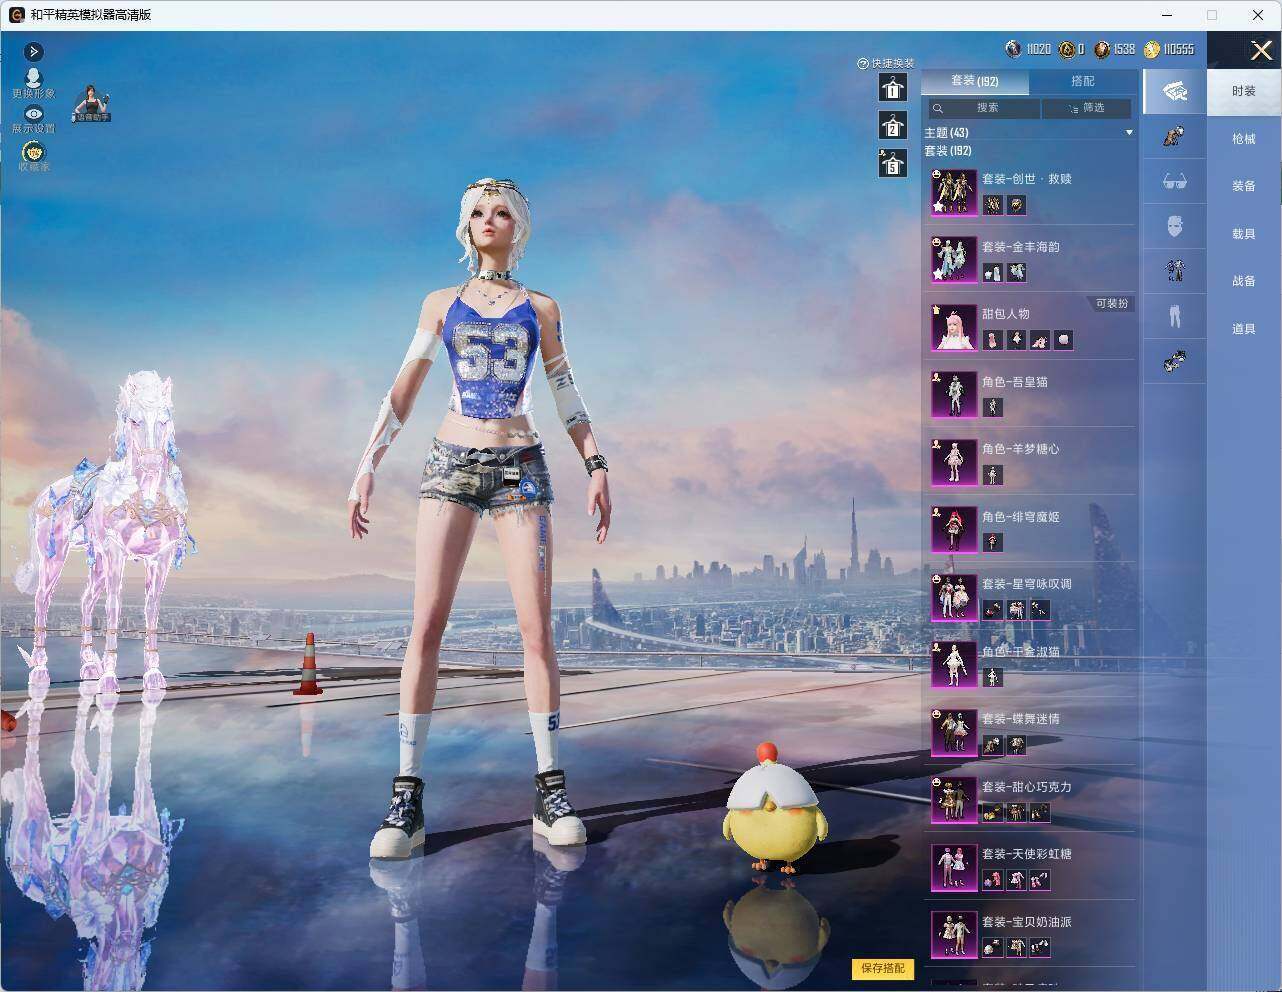The image size is (1282, 992).
Task: Select 套装-创世·救赎 outfit thumbnail
Action: coord(954,192)
